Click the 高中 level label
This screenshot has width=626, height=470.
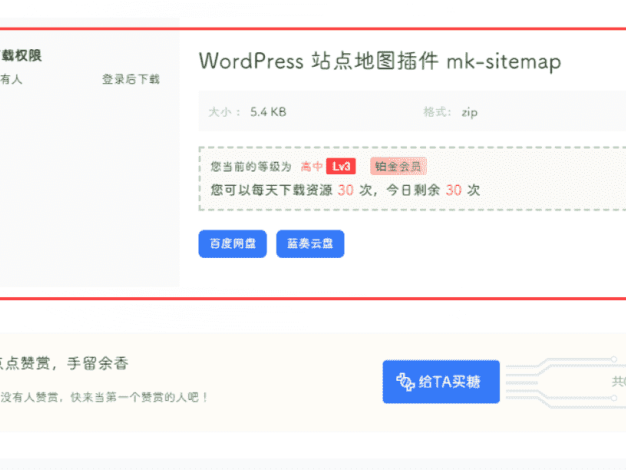click(311, 167)
